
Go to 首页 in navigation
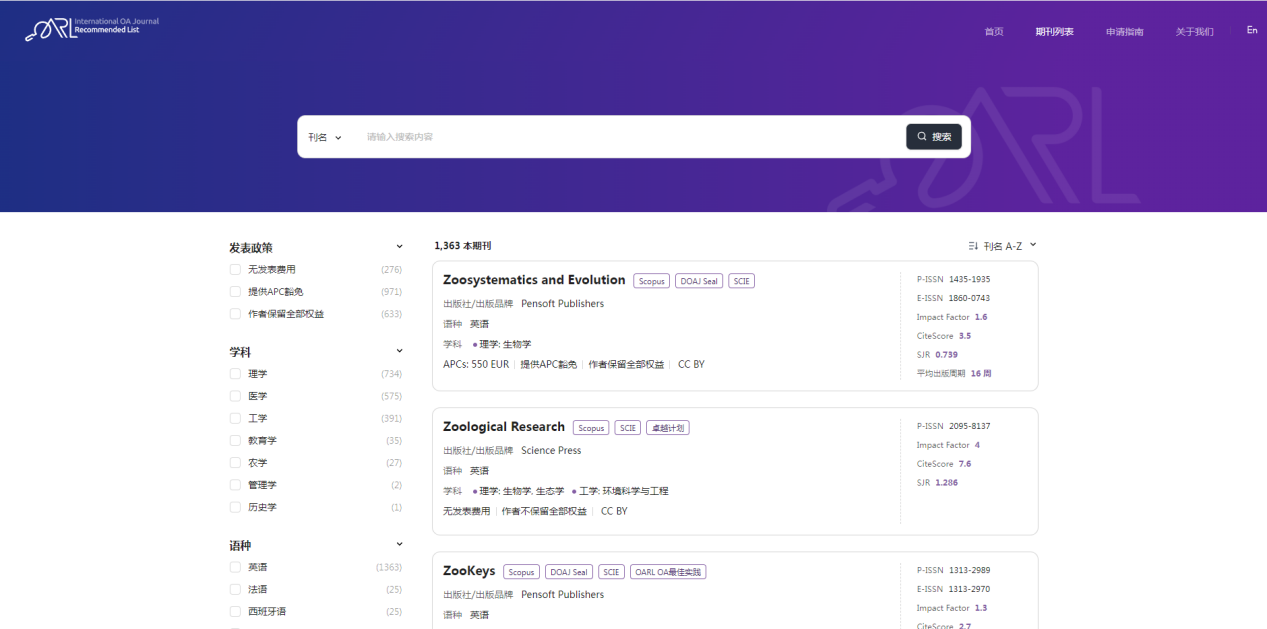tap(994, 32)
